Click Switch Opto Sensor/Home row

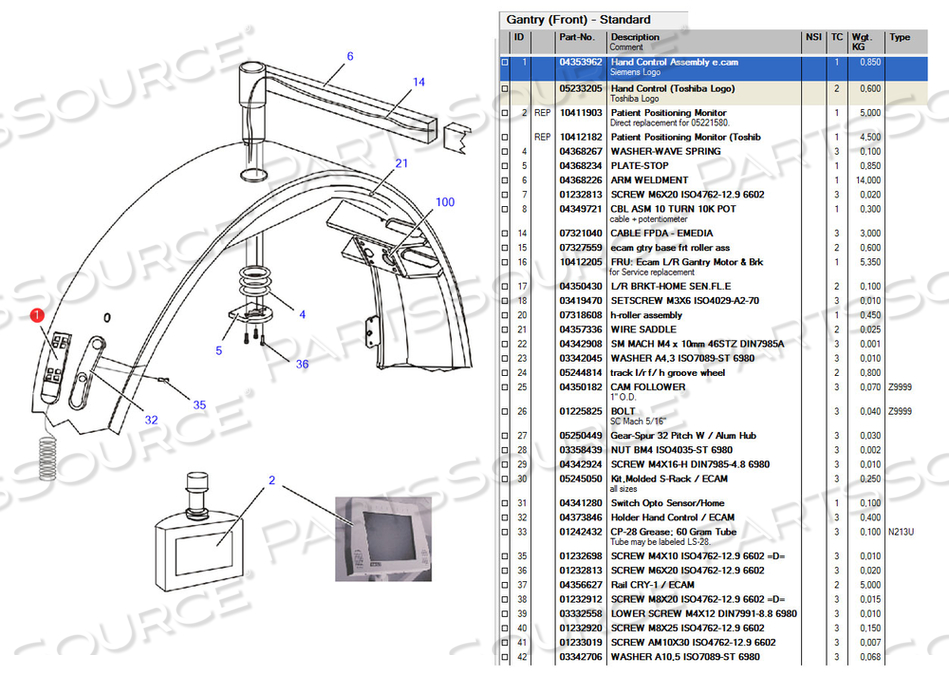[x=712, y=504]
